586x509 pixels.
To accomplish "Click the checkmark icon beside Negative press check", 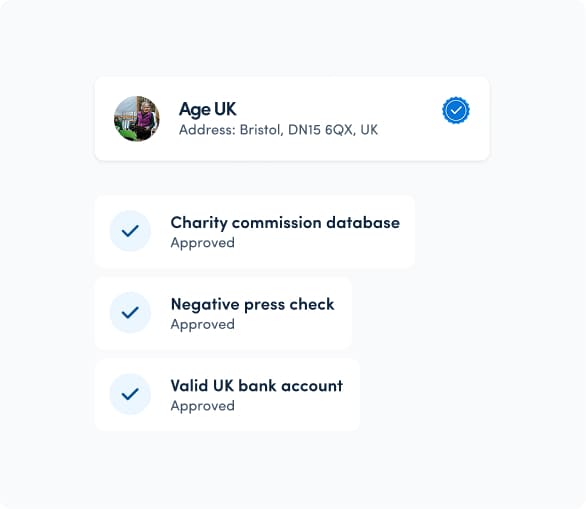I will click(130, 312).
